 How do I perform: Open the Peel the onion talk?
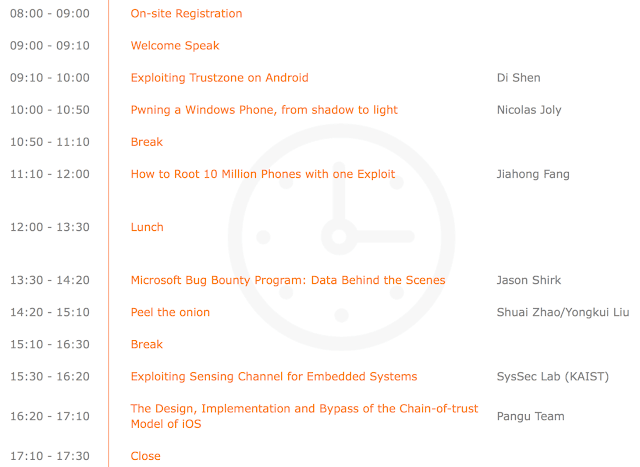pos(170,313)
